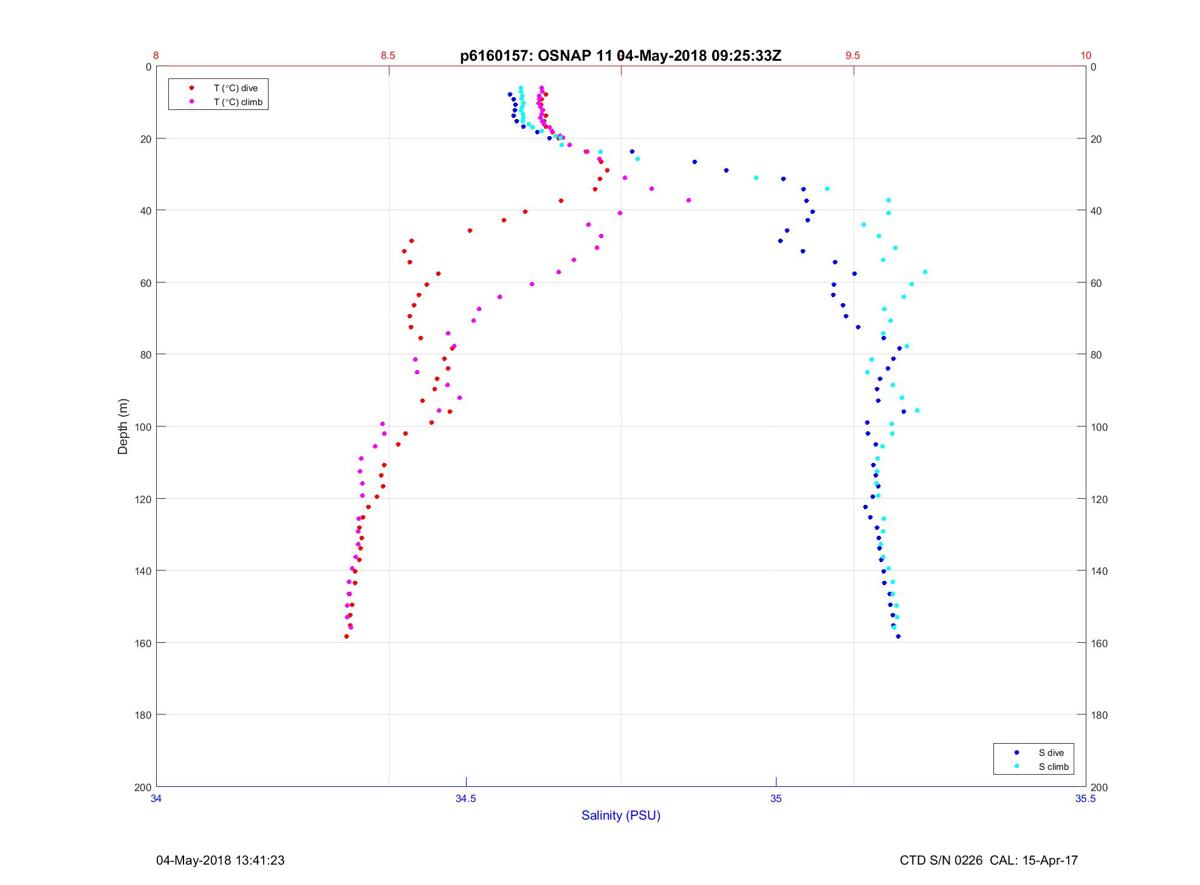Click the 34.5 salinity tick label
This screenshot has width=1200, height=885.
466,798
